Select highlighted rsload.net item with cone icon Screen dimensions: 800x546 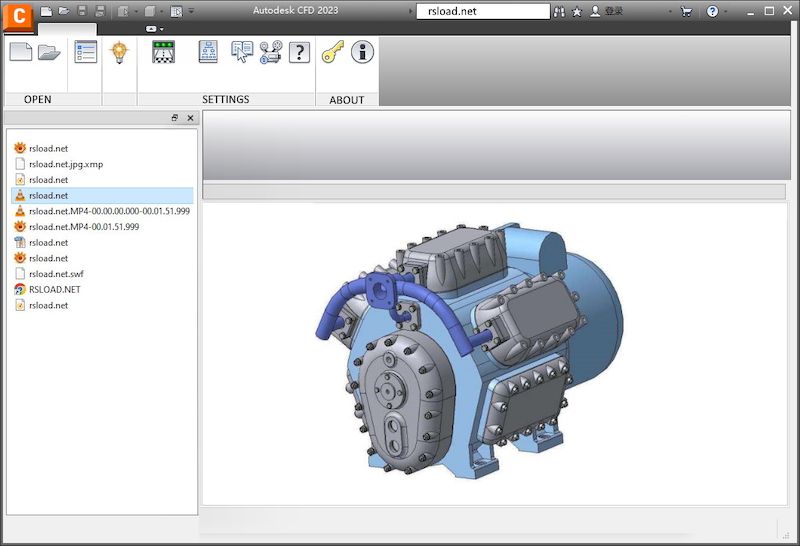[x=102, y=195]
